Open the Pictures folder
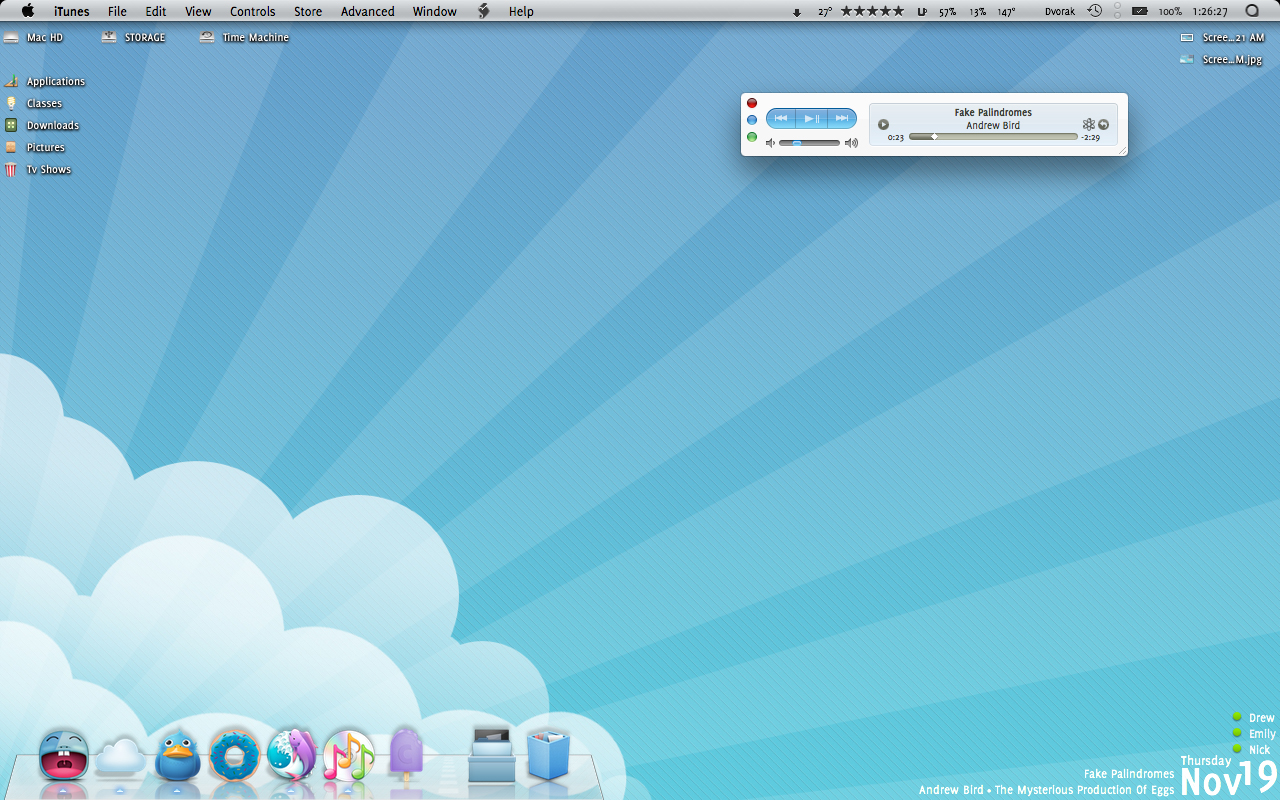The height and width of the screenshot is (800, 1280). pos(35,147)
